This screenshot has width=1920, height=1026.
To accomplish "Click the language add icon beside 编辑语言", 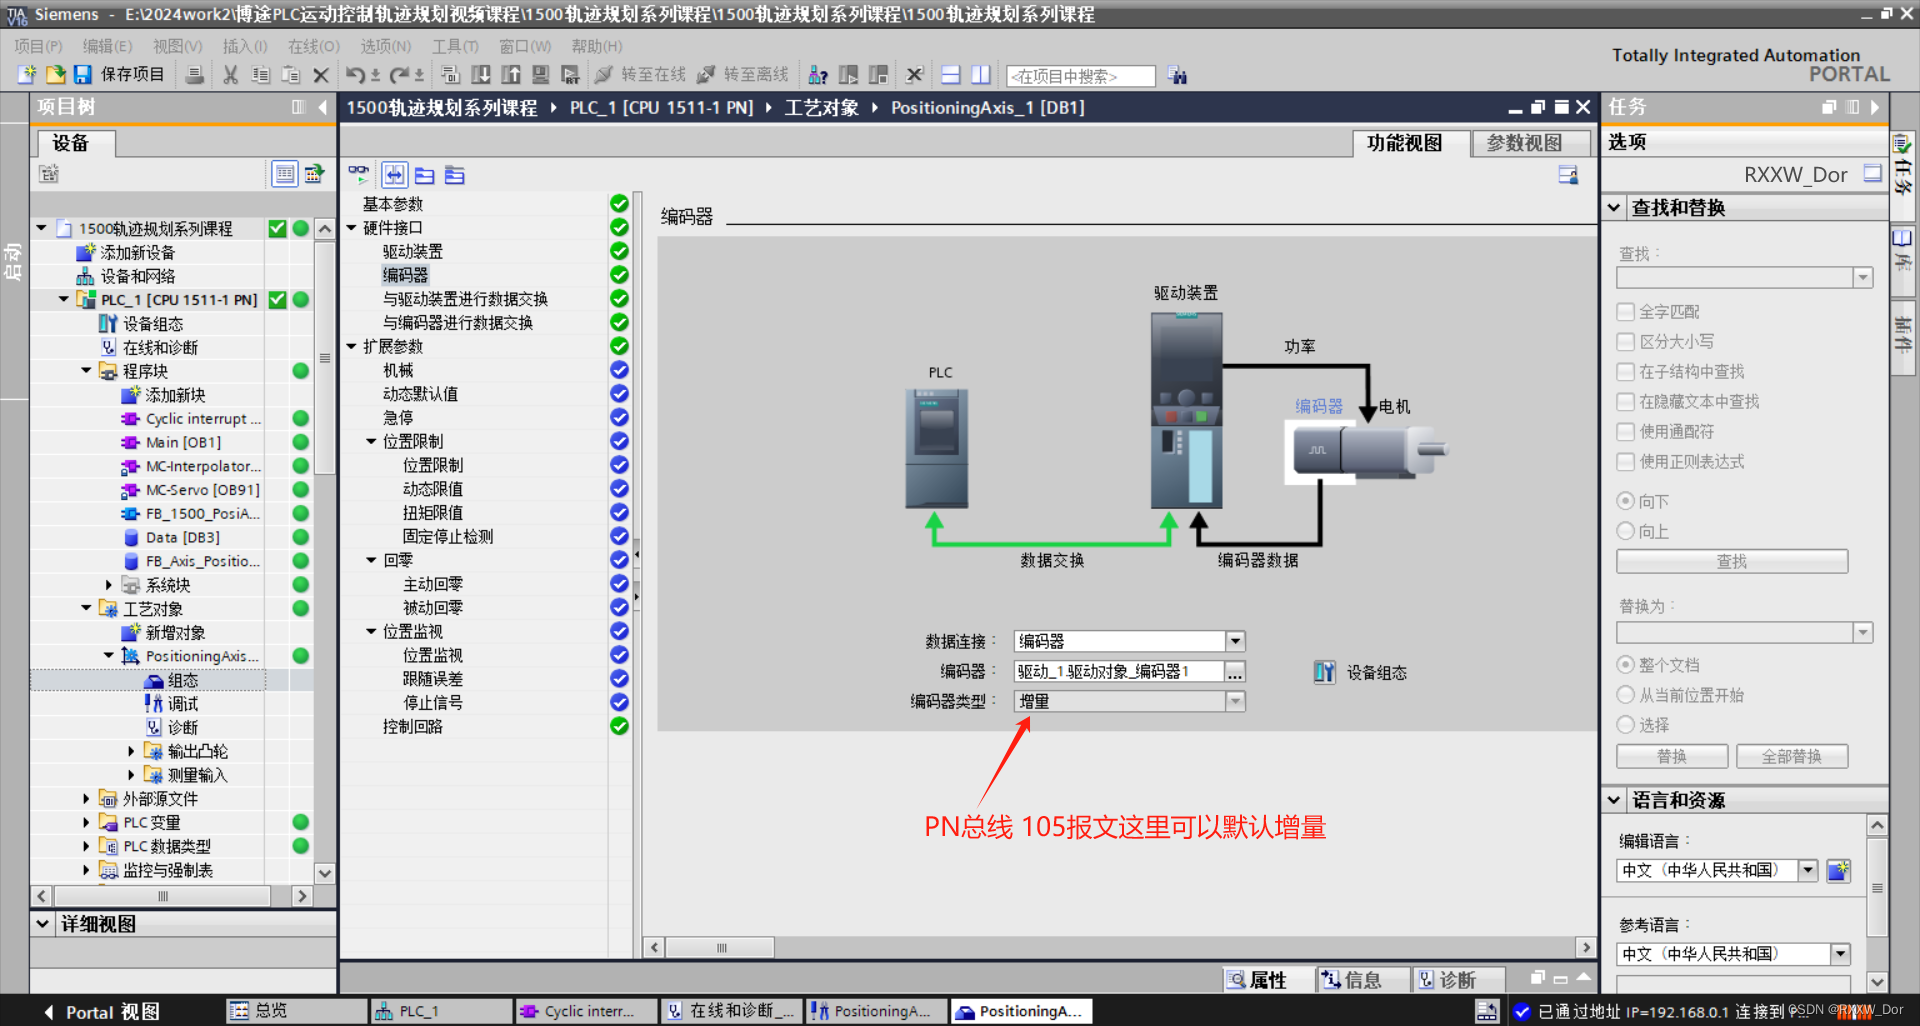I will tap(1838, 870).
